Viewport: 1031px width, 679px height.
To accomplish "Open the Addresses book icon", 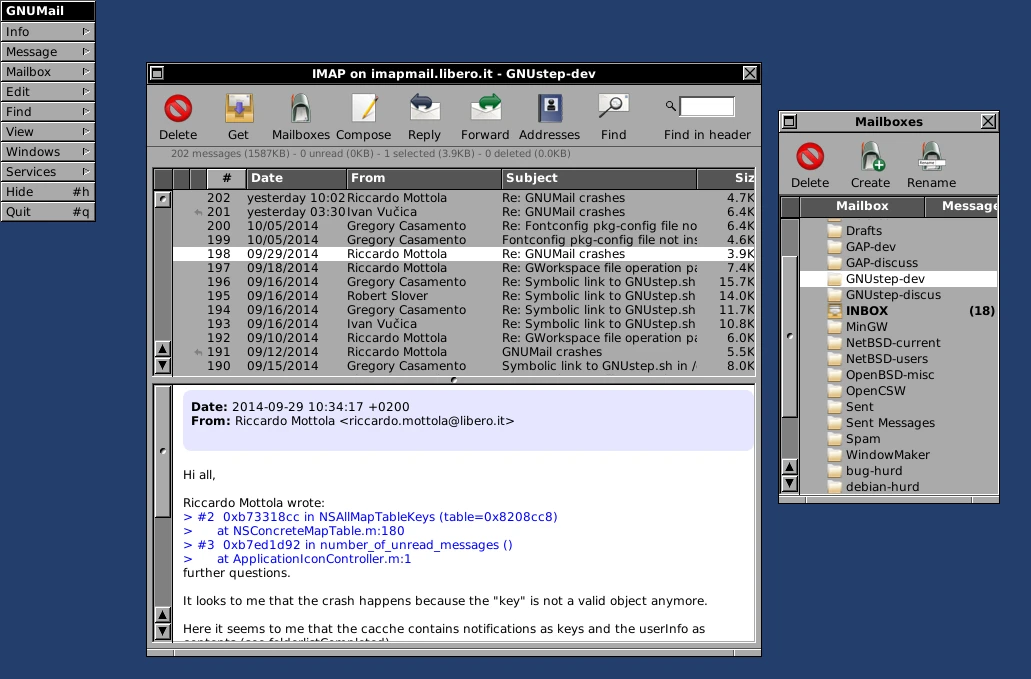I will 548,106.
